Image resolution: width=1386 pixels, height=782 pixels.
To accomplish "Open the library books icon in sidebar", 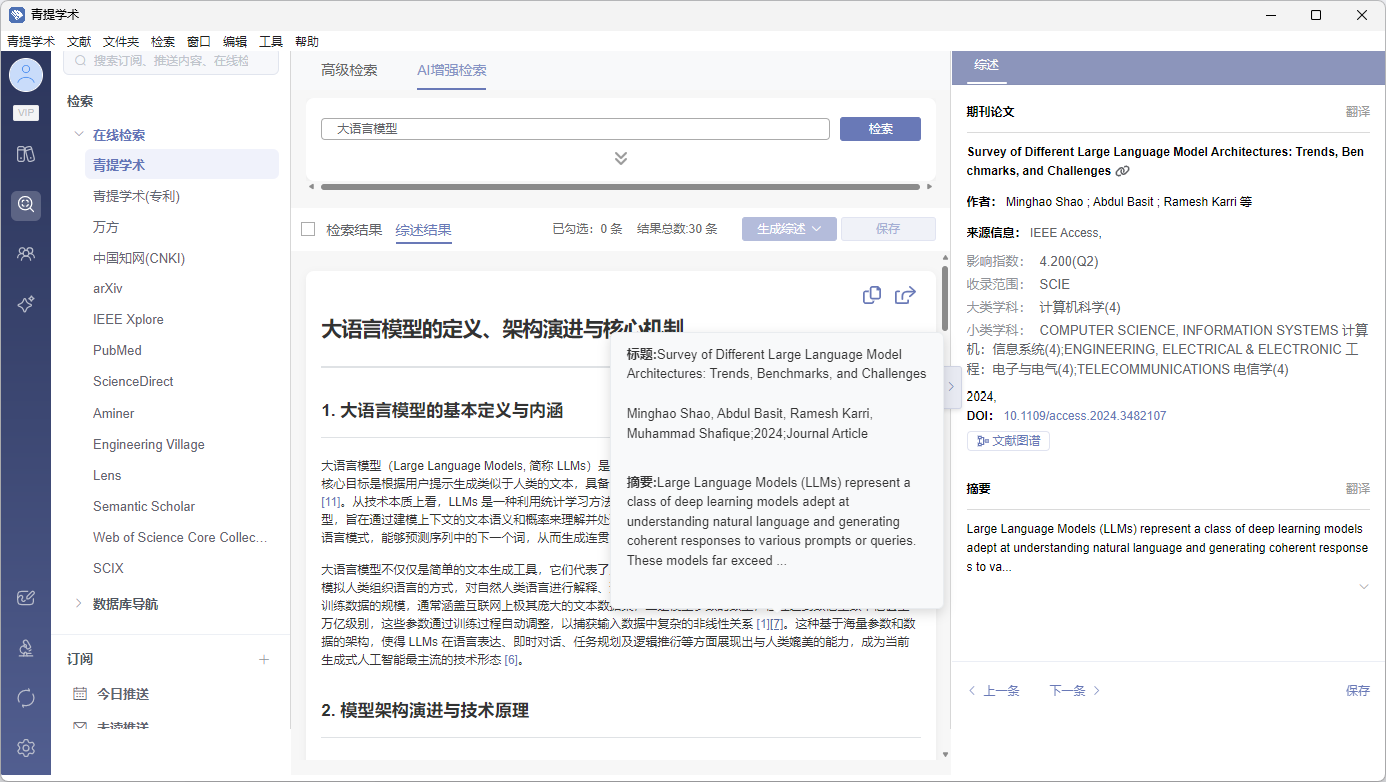I will click(26, 154).
